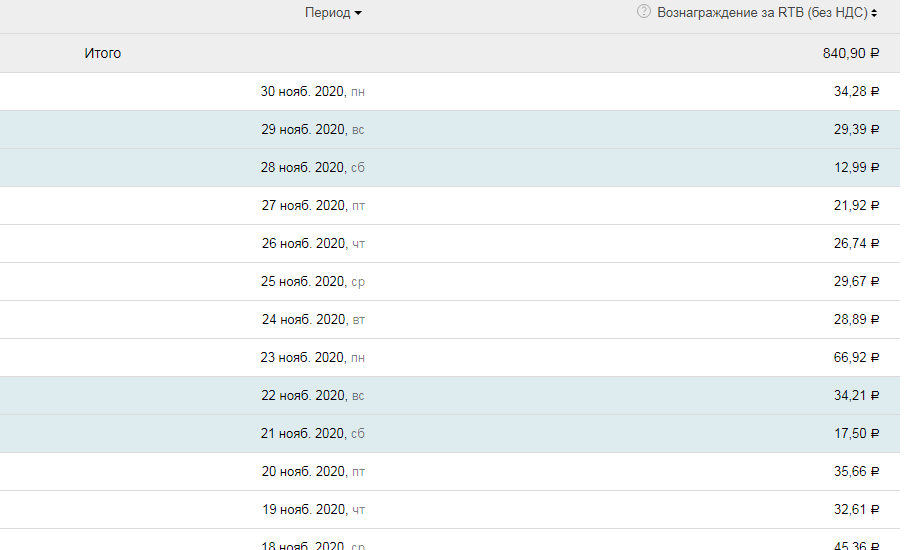This screenshot has width=913, height=550.
Task: Sort by Вознаграждение за RTB column
Action: click(x=767, y=13)
